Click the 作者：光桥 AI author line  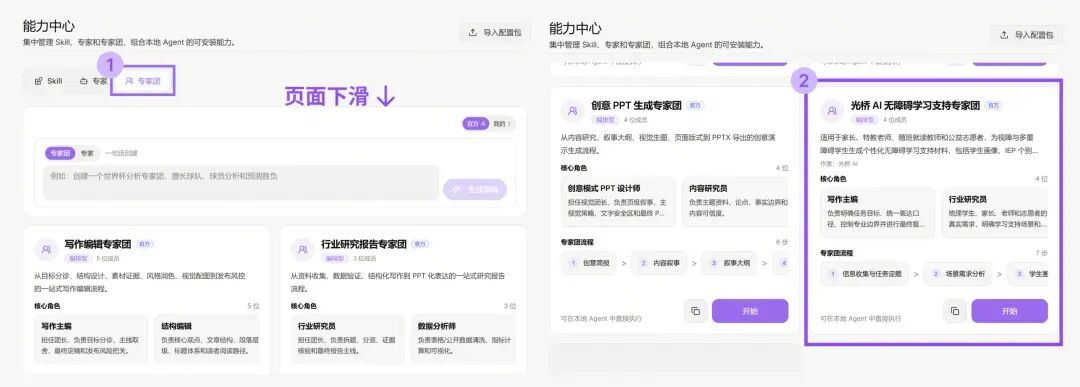[839, 164]
